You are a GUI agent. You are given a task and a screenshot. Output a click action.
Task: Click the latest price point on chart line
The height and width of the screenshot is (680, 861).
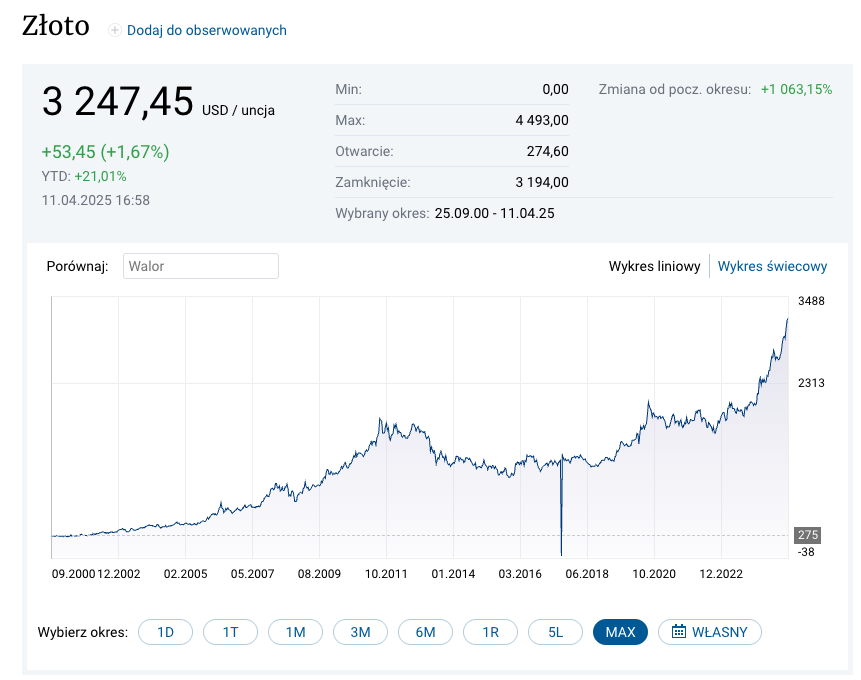(788, 319)
